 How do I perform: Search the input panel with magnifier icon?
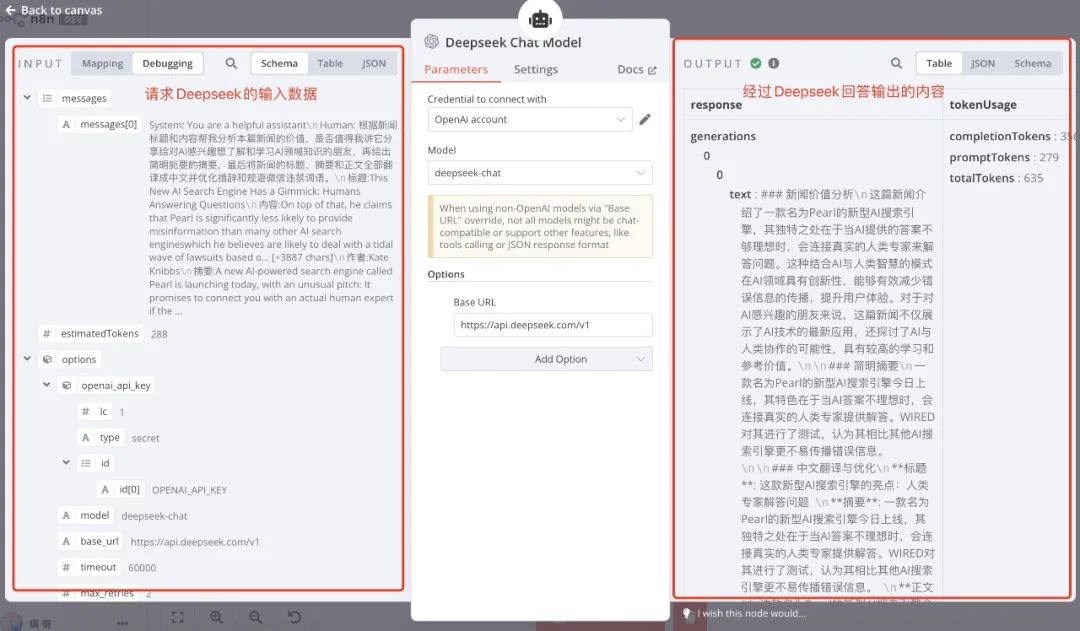[x=231, y=63]
